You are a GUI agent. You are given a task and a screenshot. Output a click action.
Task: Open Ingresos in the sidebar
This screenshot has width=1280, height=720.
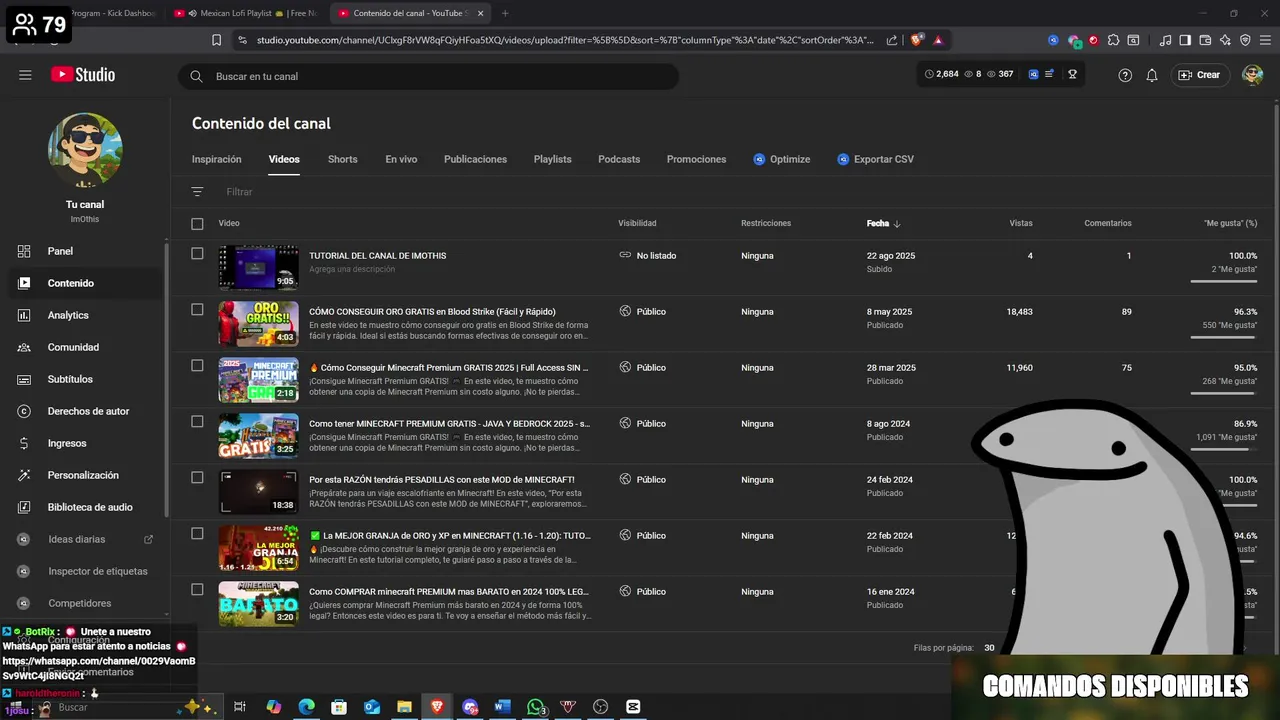pyautogui.click(x=67, y=443)
